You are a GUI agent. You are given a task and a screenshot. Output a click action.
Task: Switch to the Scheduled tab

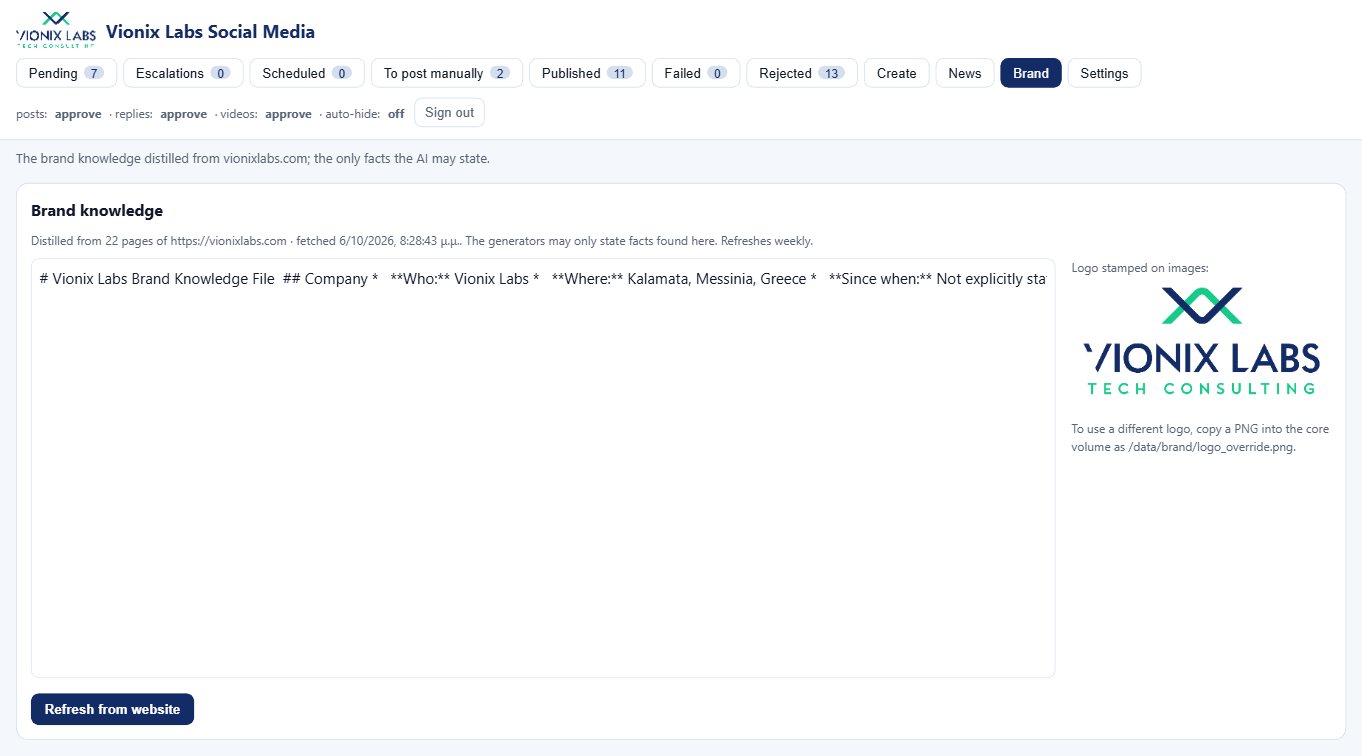coord(307,73)
